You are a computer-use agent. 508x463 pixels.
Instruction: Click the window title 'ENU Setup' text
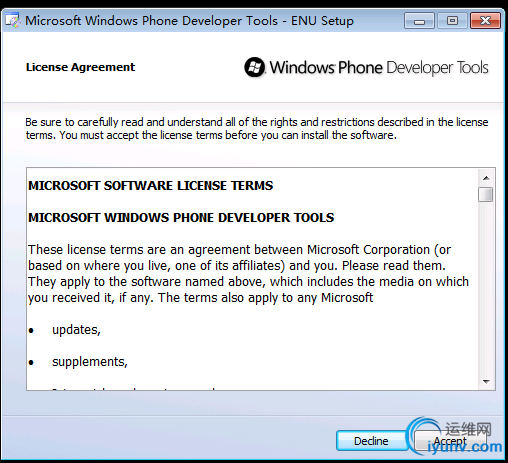click(322, 21)
